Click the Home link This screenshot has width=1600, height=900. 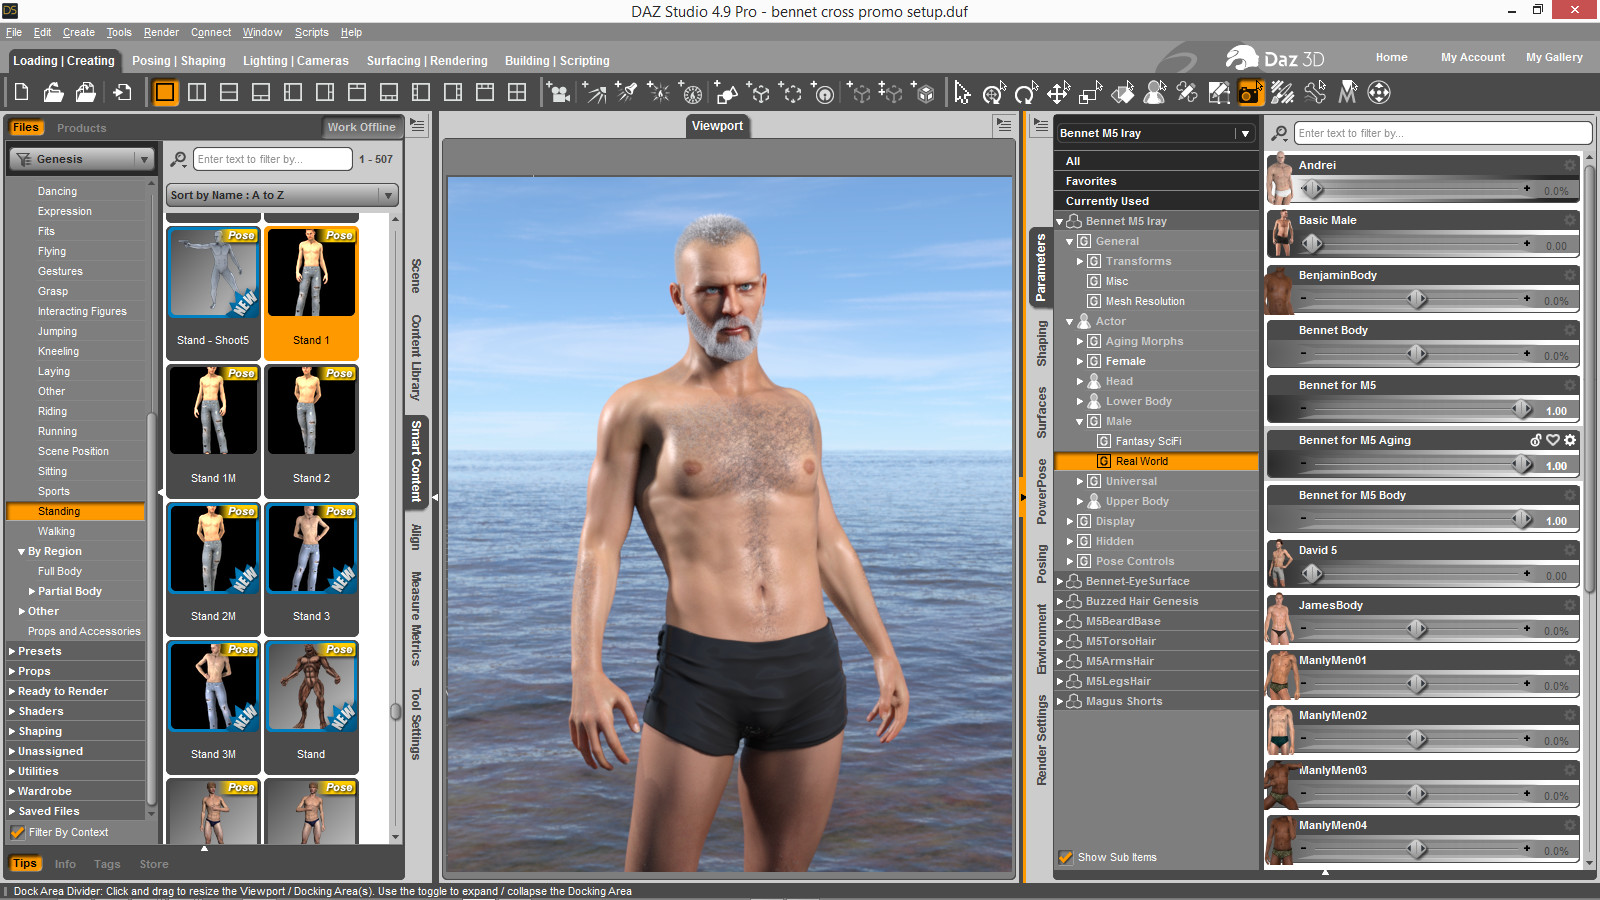point(1391,57)
